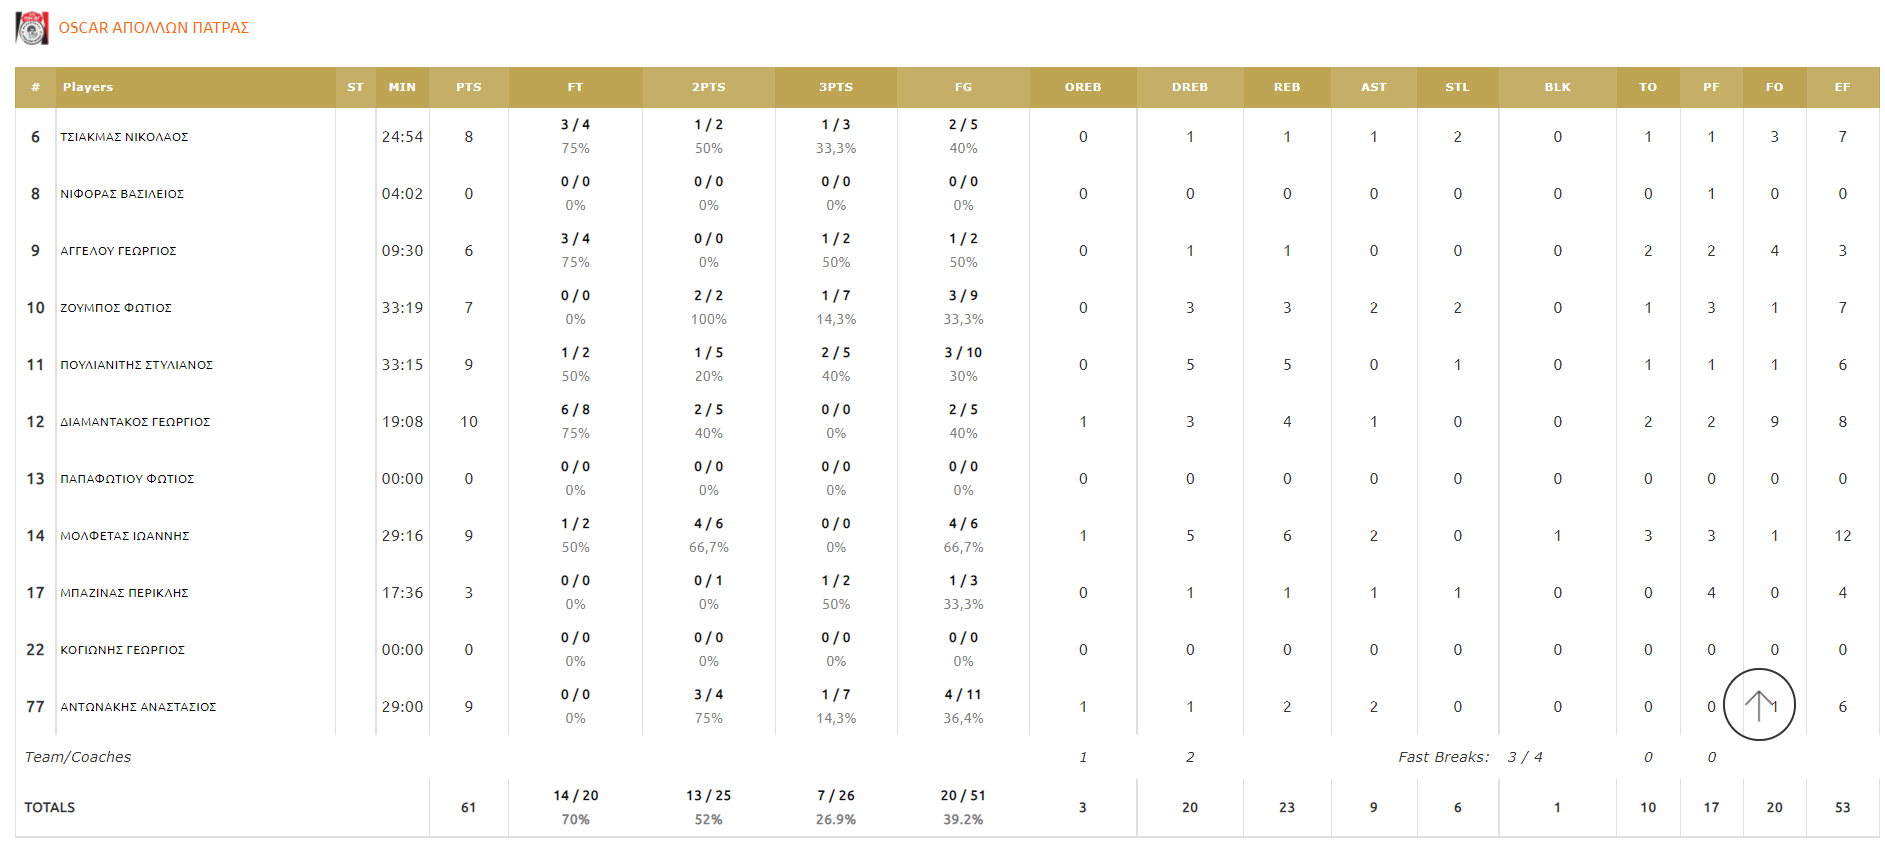Select the EF column header
This screenshot has height=844, width=1885.
coord(1842,87)
